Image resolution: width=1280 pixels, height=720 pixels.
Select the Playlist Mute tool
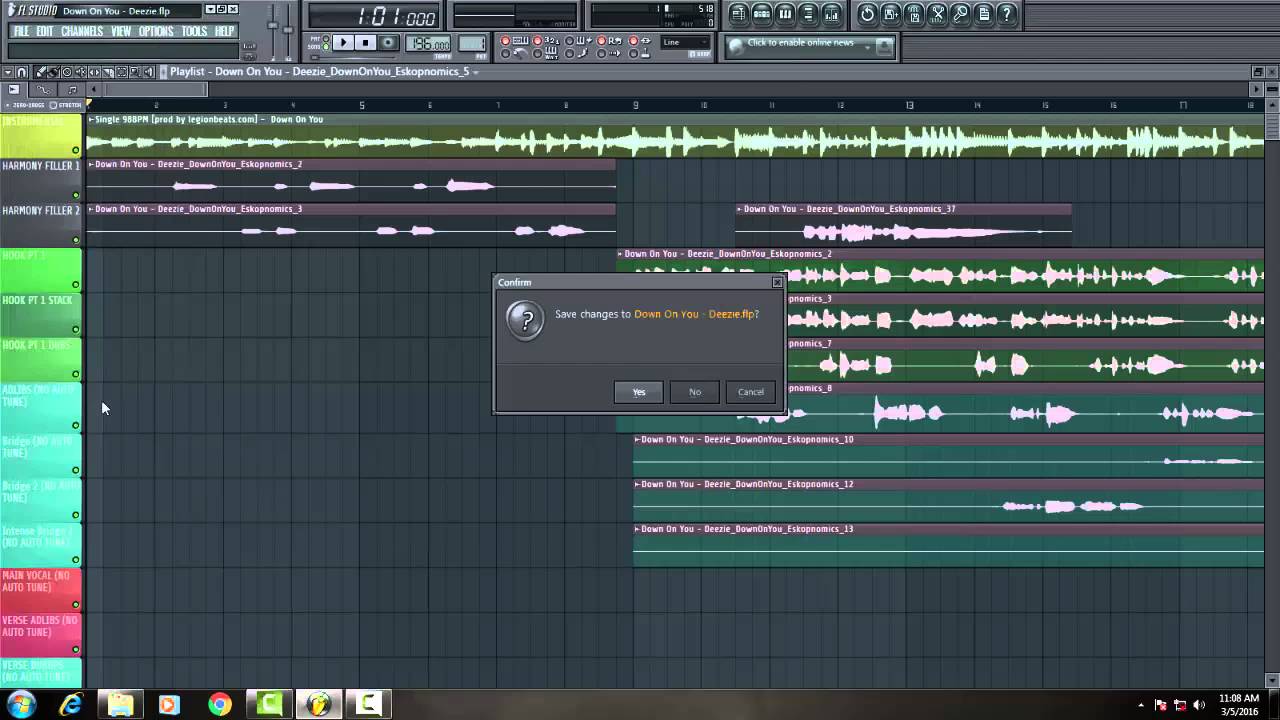click(80, 72)
